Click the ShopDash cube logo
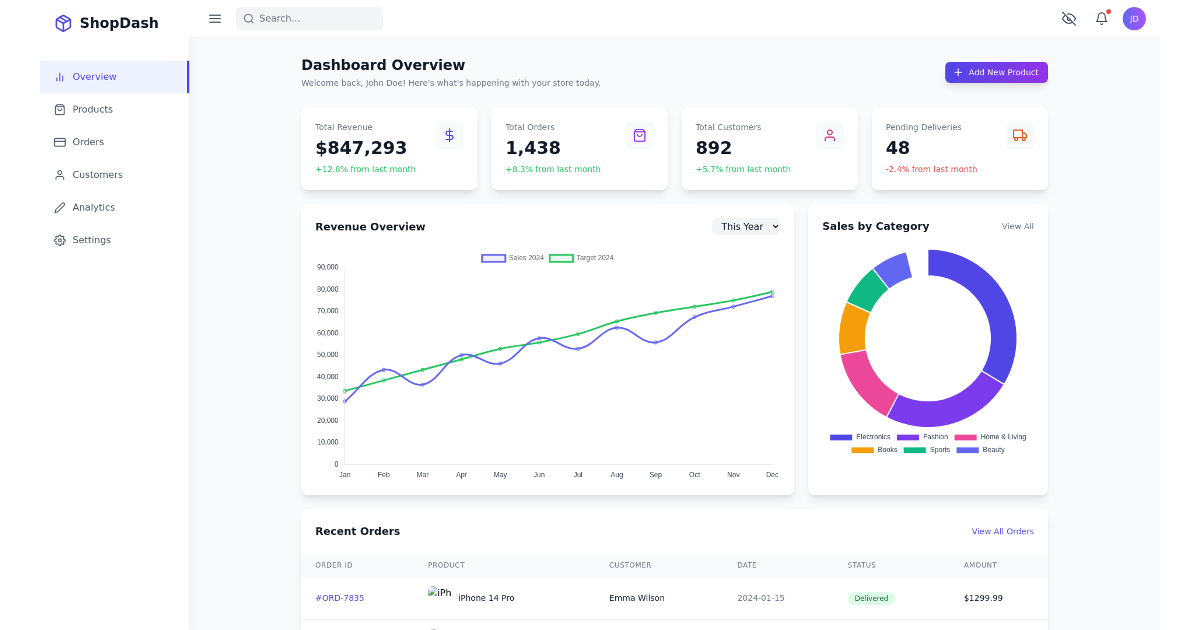 (63, 22)
